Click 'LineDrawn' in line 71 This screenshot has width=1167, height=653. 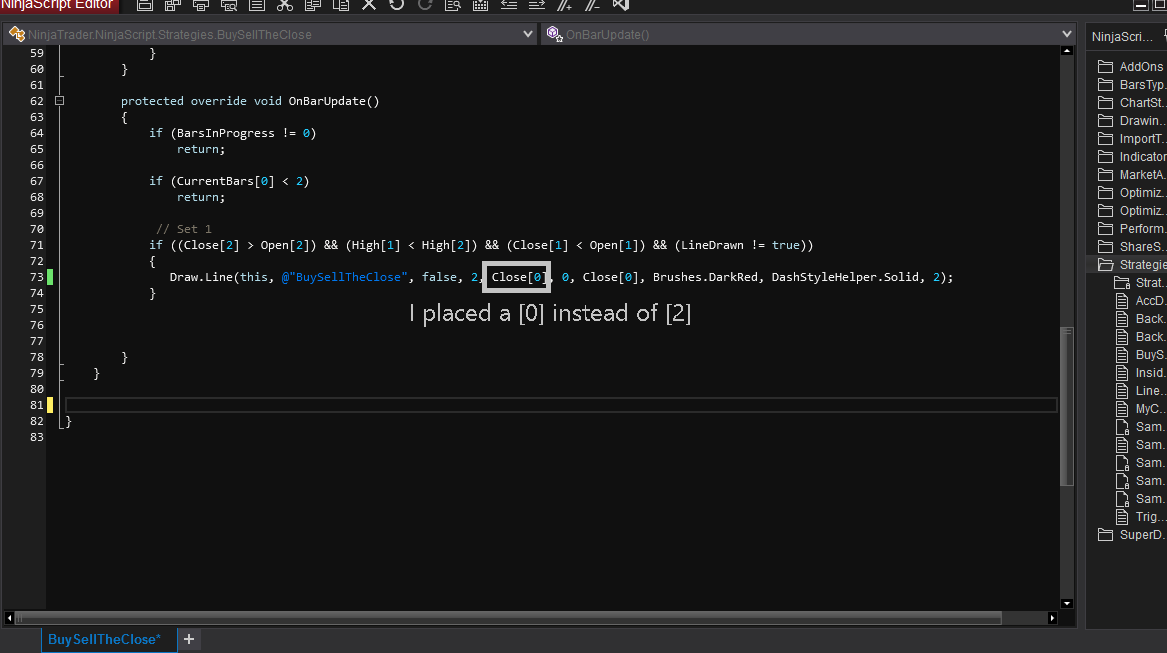[x=712, y=245]
